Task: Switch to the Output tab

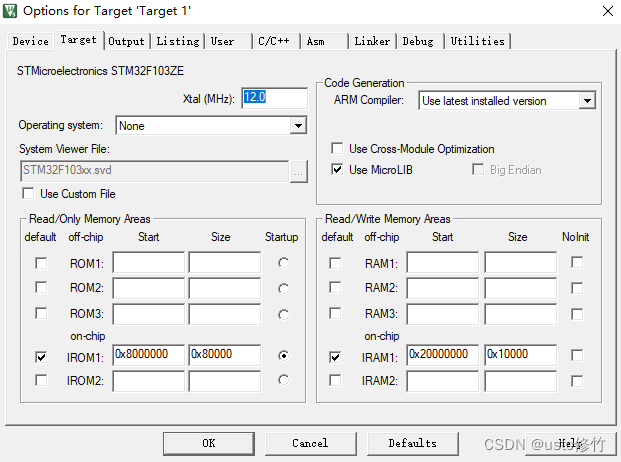Action: tap(126, 41)
